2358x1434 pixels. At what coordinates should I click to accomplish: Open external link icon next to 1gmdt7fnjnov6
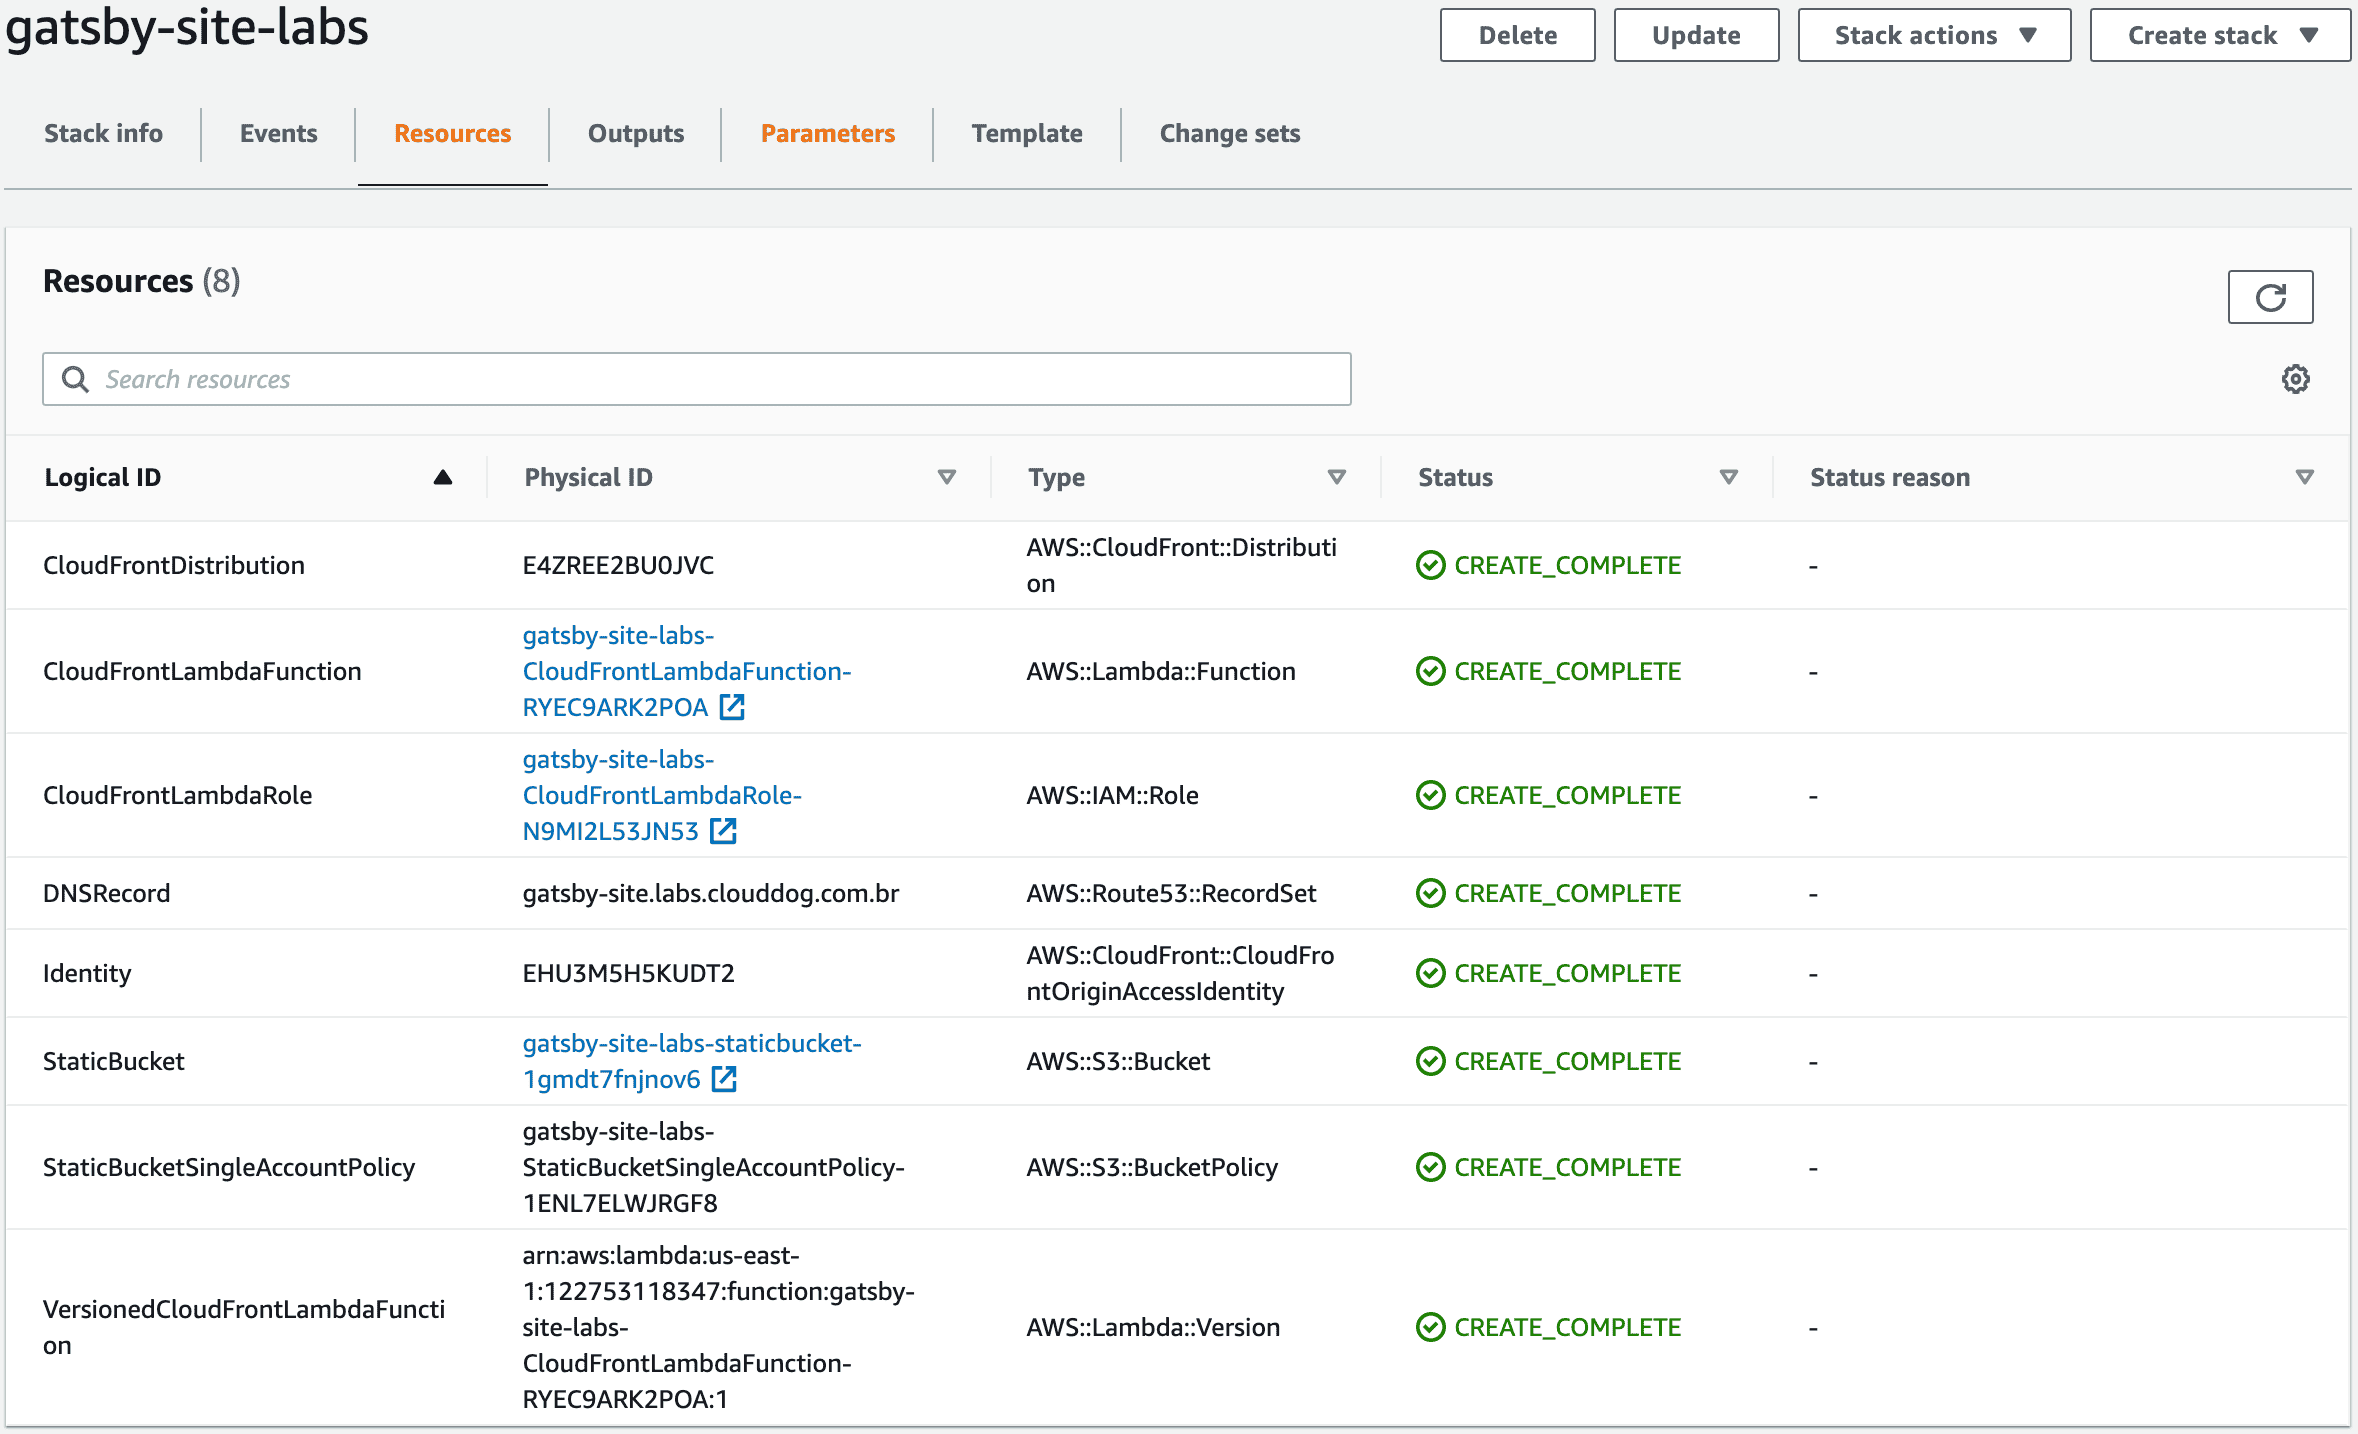[x=724, y=1079]
